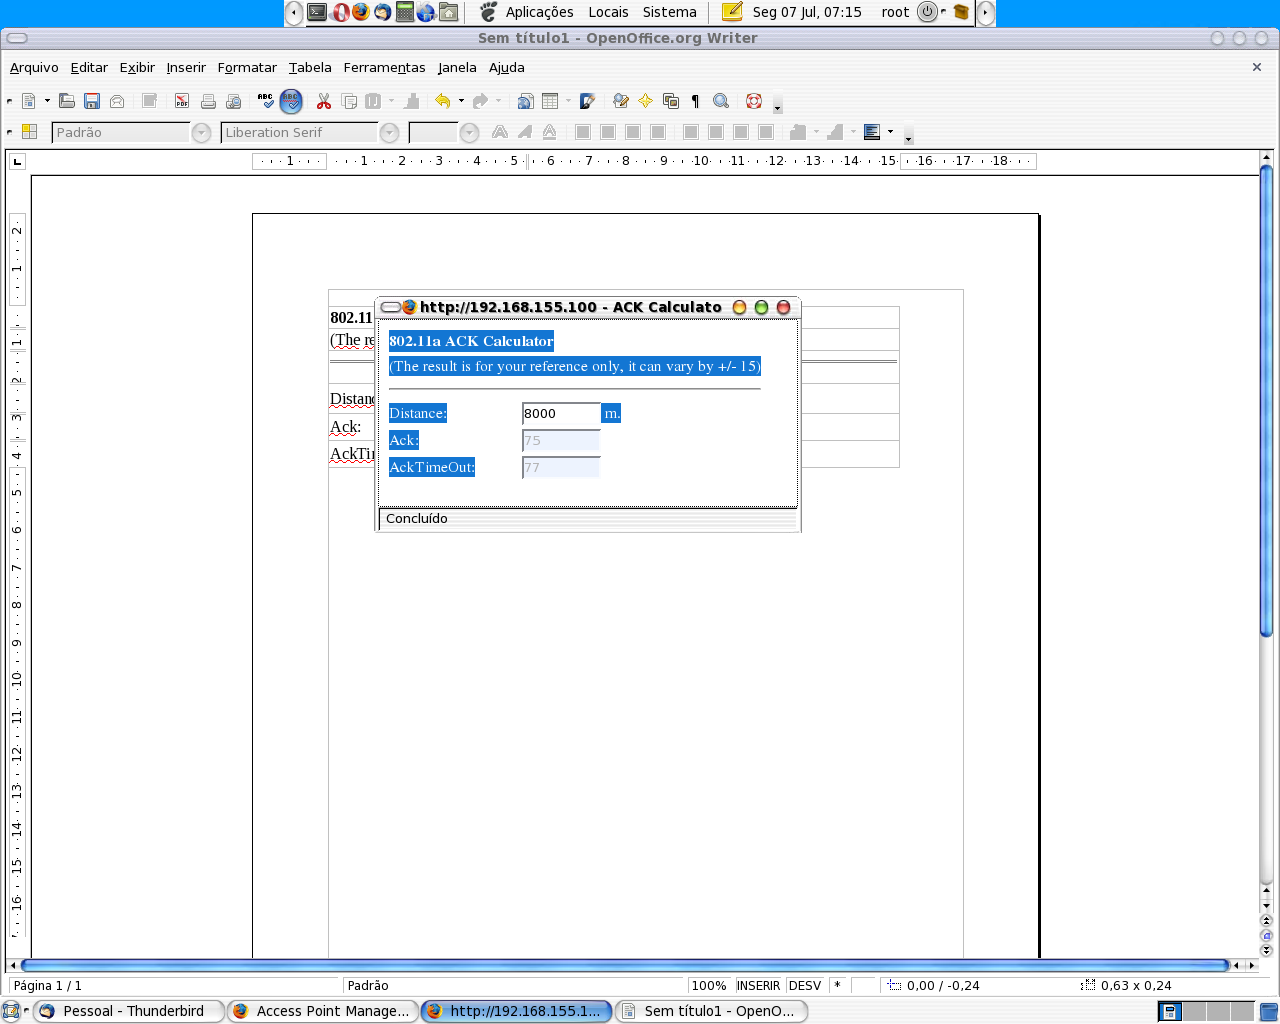Open the Exibir menu

pos(137,68)
